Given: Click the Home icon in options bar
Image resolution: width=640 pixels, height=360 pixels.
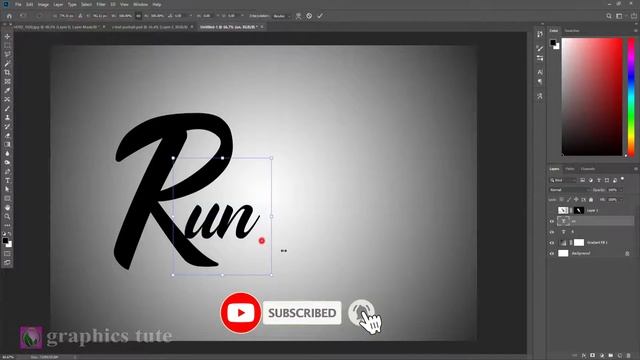Looking at the screenshot, I should click(x=9, y=16).
